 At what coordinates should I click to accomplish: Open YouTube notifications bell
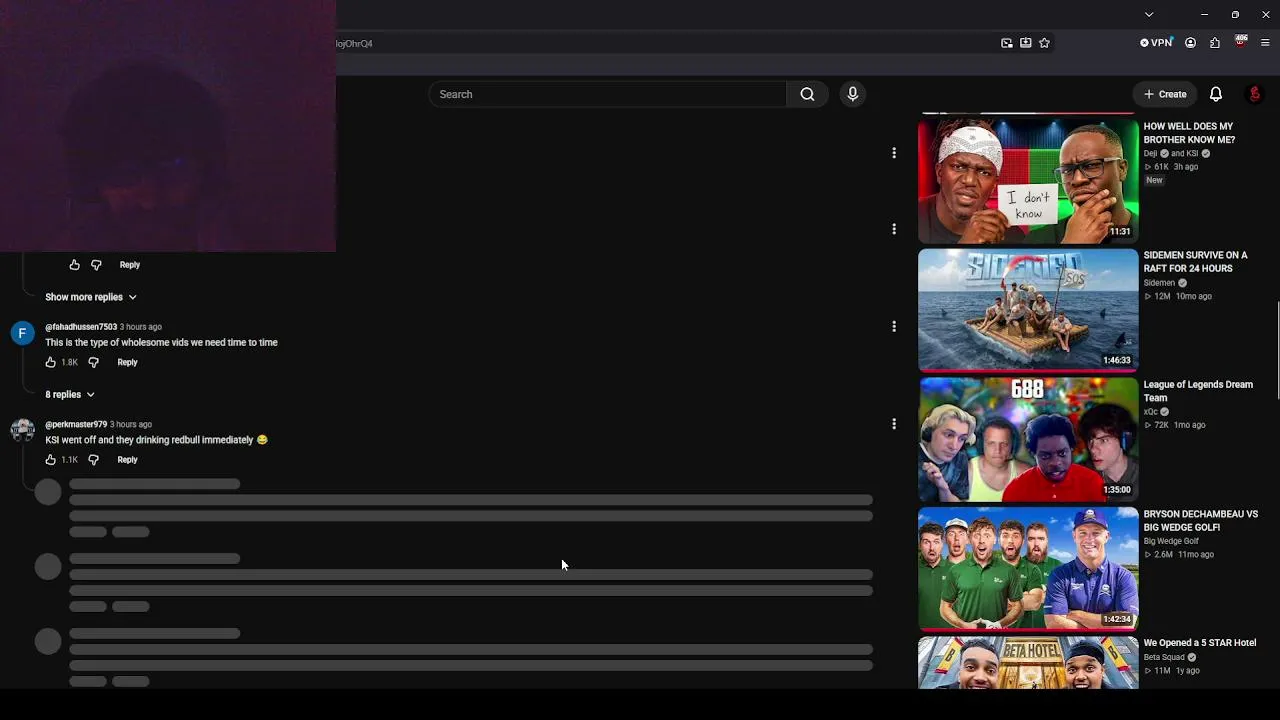click(1216, 94)
